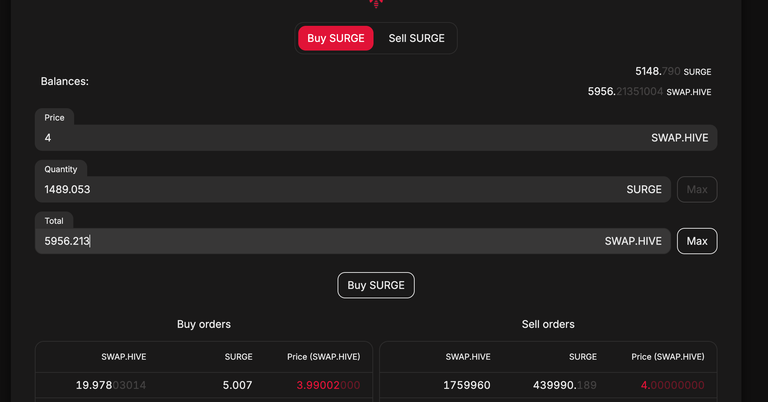
Task: Click the Buy orders heading
Action: 204,324
